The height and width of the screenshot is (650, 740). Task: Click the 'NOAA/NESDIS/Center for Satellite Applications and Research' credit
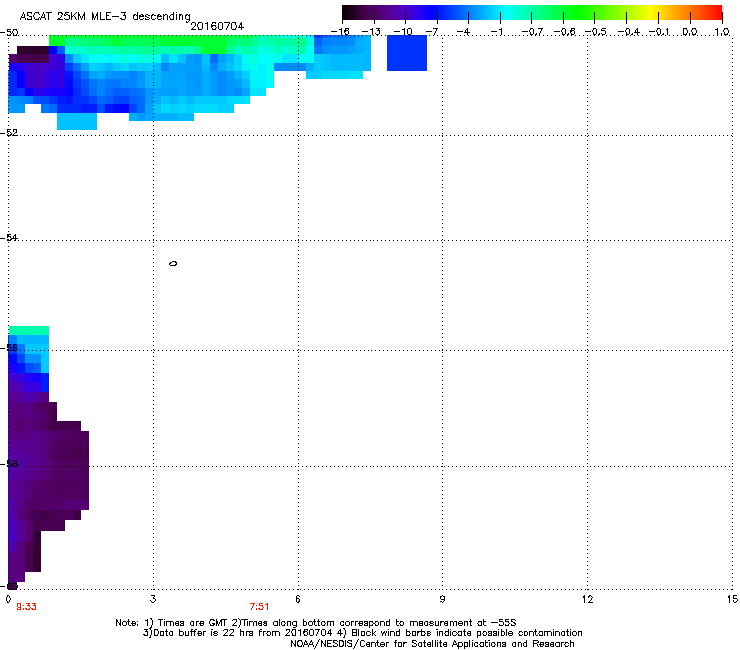click(x=432, y=644)
